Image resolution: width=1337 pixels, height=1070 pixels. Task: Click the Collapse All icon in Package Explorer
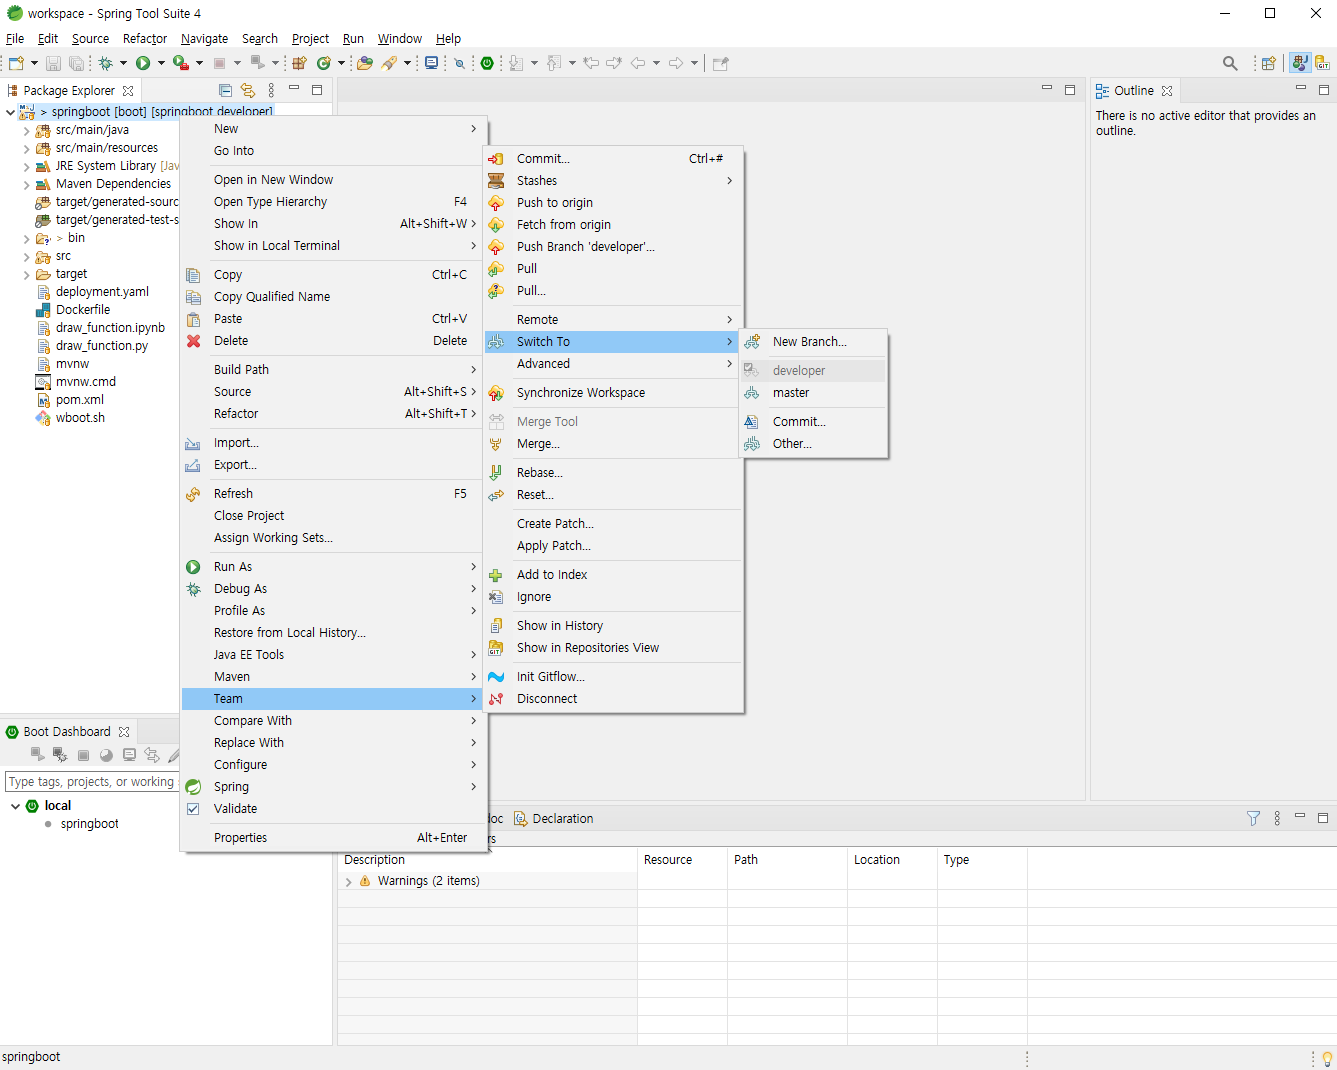coord(225,90)
